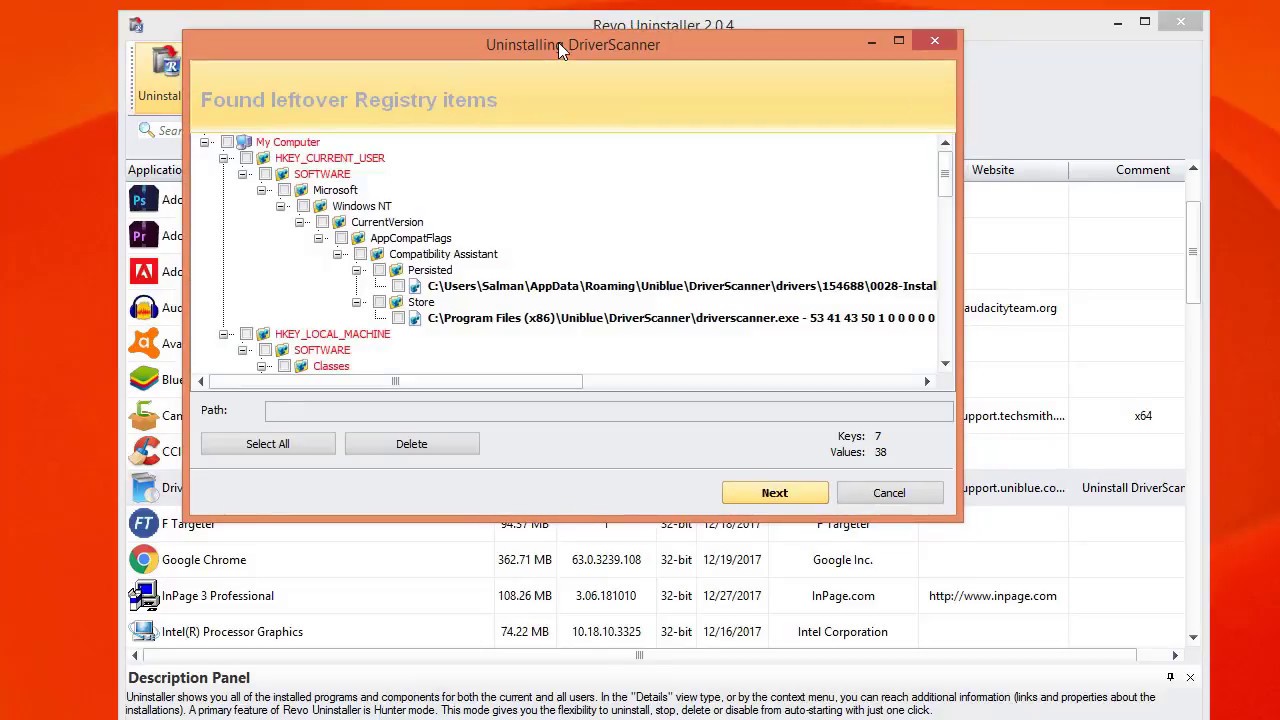Click the registry icon beside Compatibility Assistant

(377, 254)
